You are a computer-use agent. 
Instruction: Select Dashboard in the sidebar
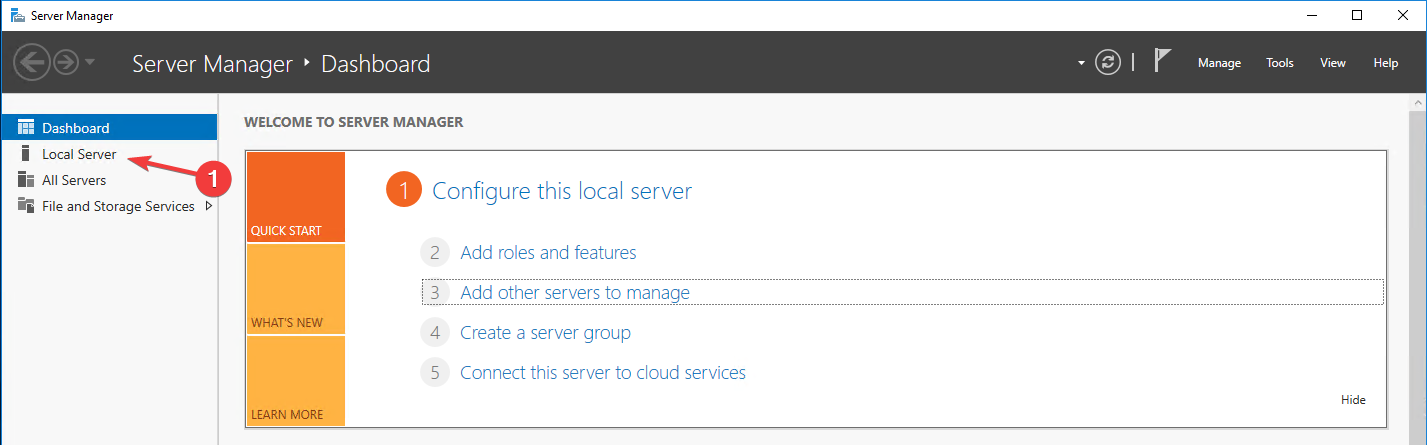[110, 128]
